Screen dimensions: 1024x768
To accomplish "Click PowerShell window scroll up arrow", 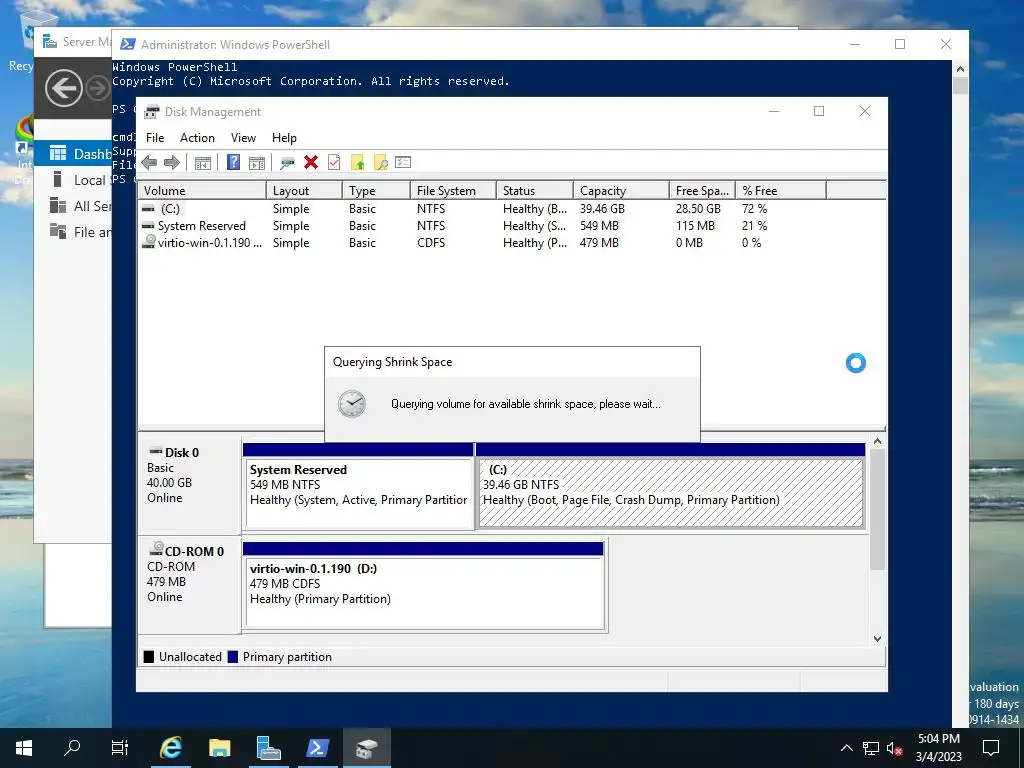I will pyautogui.click(x=960, y=69).
